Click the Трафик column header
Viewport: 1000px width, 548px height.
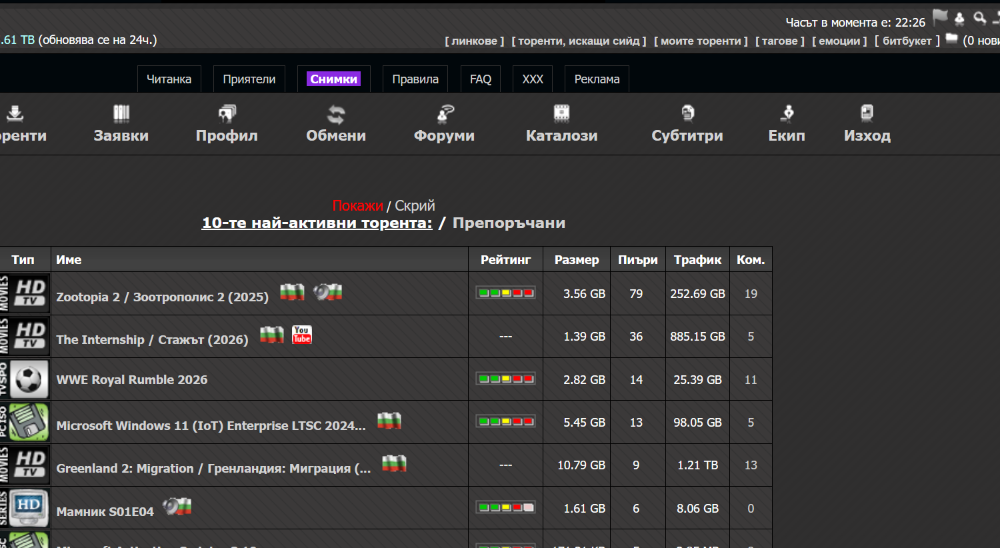[x=698, y=260]
